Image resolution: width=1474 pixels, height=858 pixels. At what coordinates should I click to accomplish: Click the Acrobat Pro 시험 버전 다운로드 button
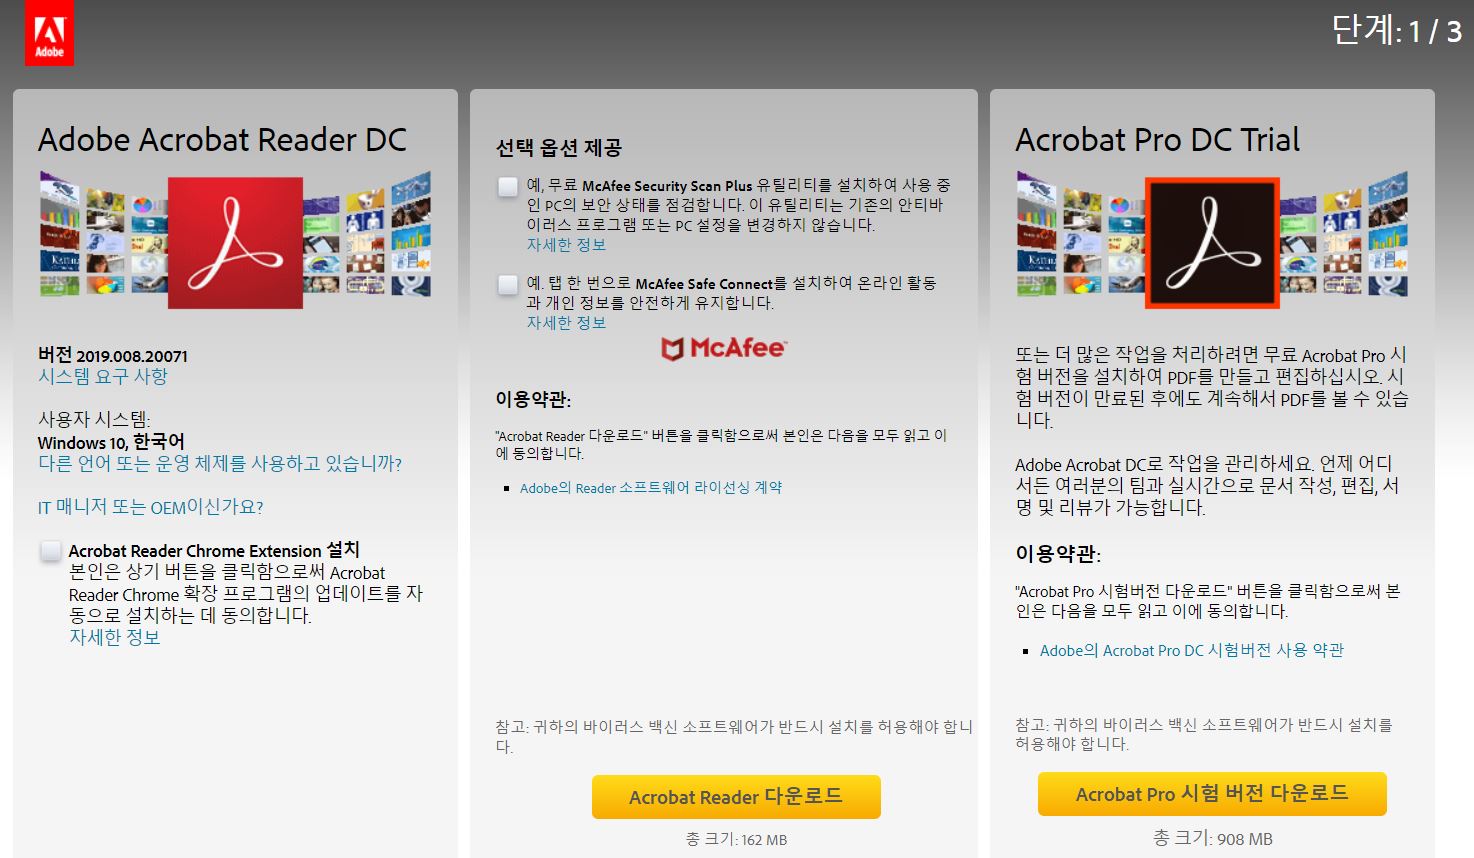1212,794
